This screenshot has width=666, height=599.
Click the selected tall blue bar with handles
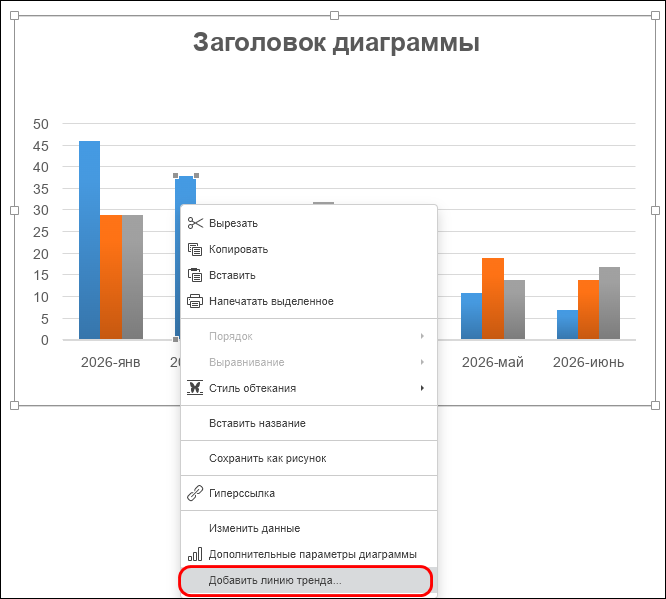click(x=185, y=190)
